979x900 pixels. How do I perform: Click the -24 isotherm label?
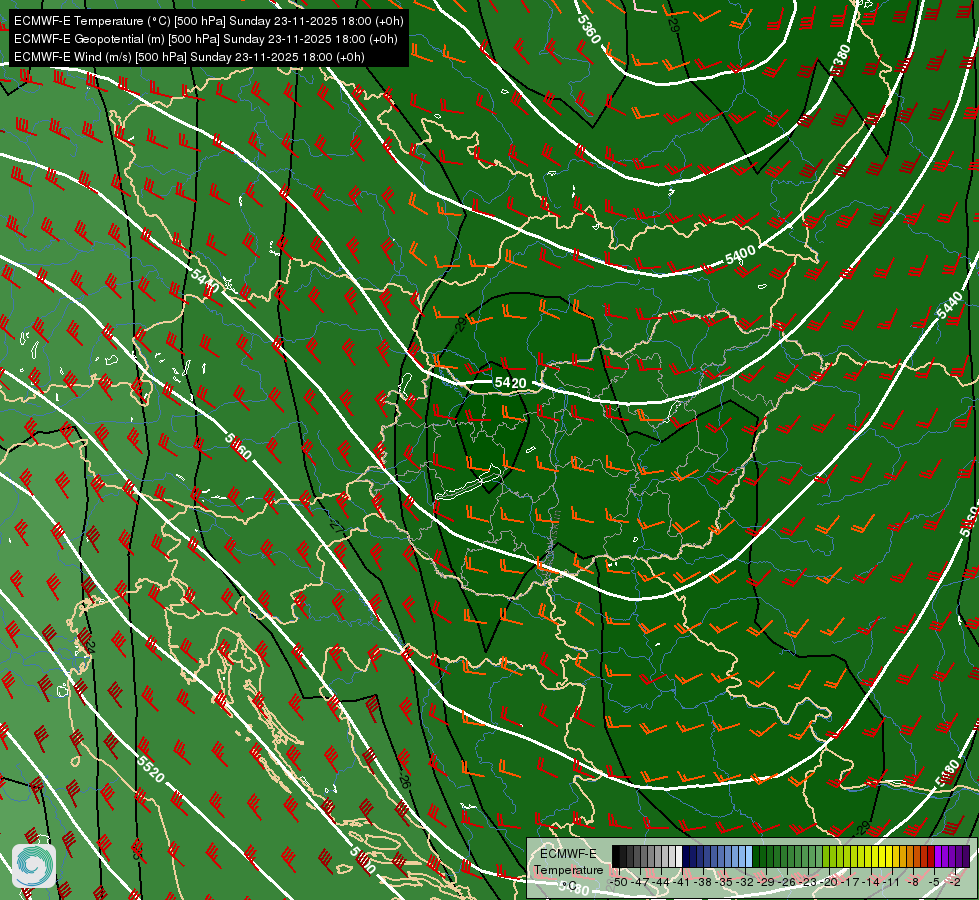(x=89, y=645)
